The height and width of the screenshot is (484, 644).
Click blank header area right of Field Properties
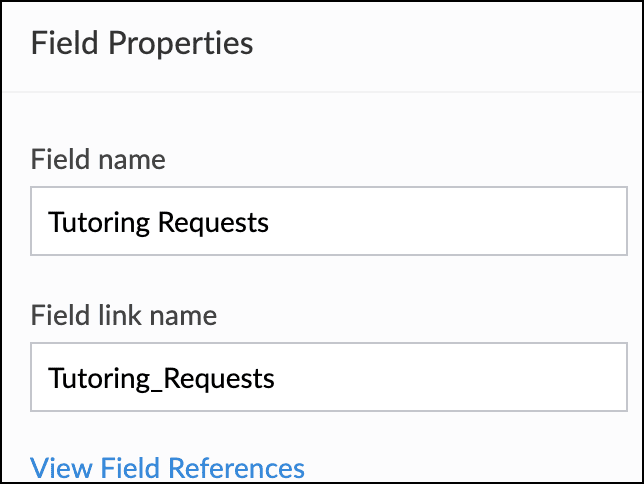450,44
